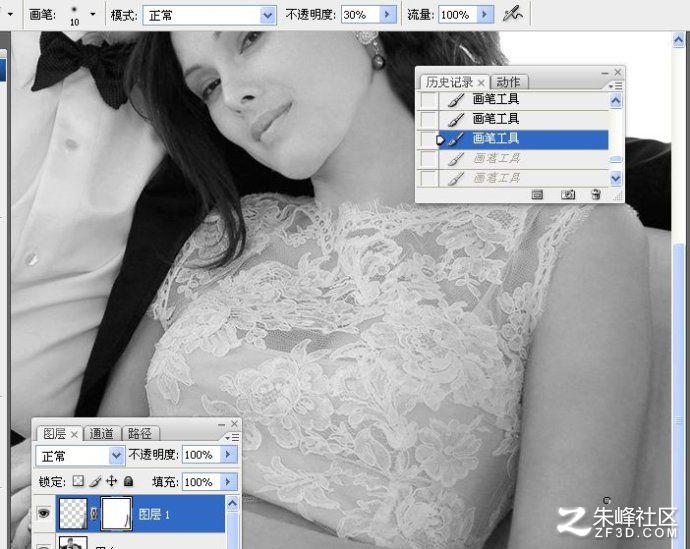This screenshot has width=690, height=549.
Task: Create new document from current history state
Action: point(537,194)
